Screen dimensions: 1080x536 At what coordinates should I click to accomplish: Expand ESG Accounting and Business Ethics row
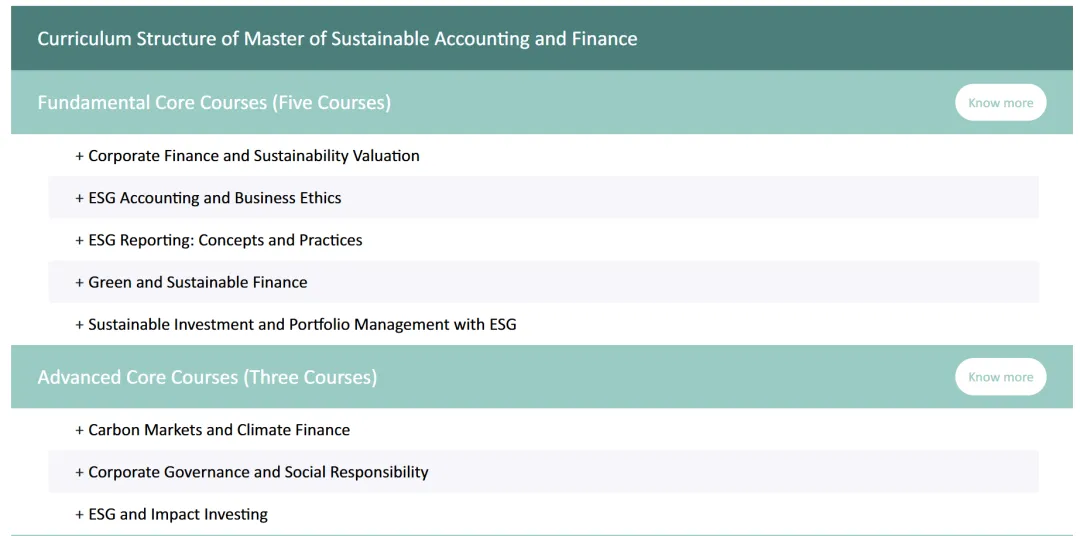[543, 198]
